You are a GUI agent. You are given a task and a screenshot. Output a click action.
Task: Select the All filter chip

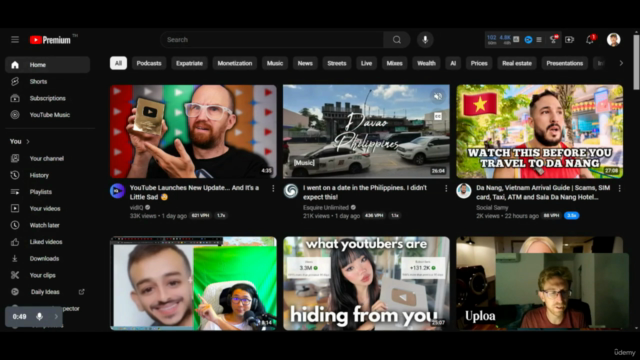[118, 63]
